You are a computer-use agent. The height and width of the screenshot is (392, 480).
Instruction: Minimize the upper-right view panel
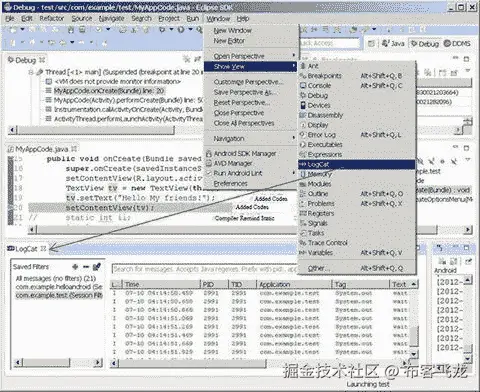[x=455, y=58]
